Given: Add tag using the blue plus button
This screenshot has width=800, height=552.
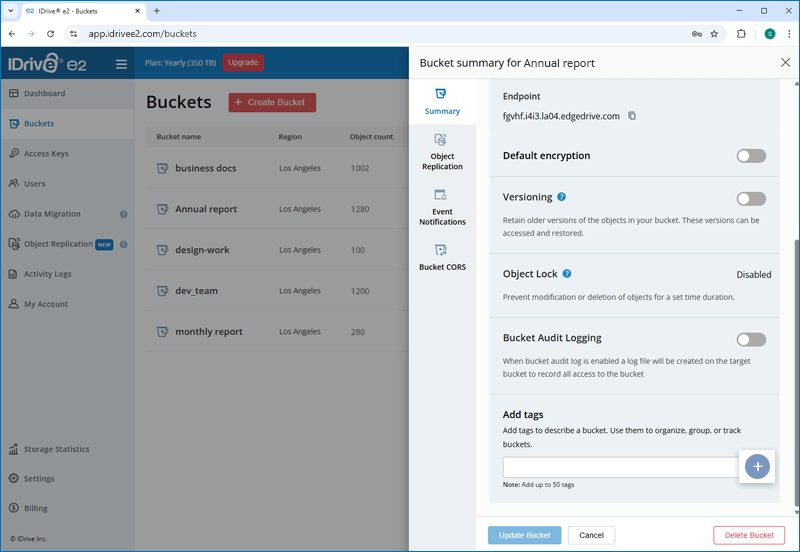Looking at the screenshot, I should point(757,466).
